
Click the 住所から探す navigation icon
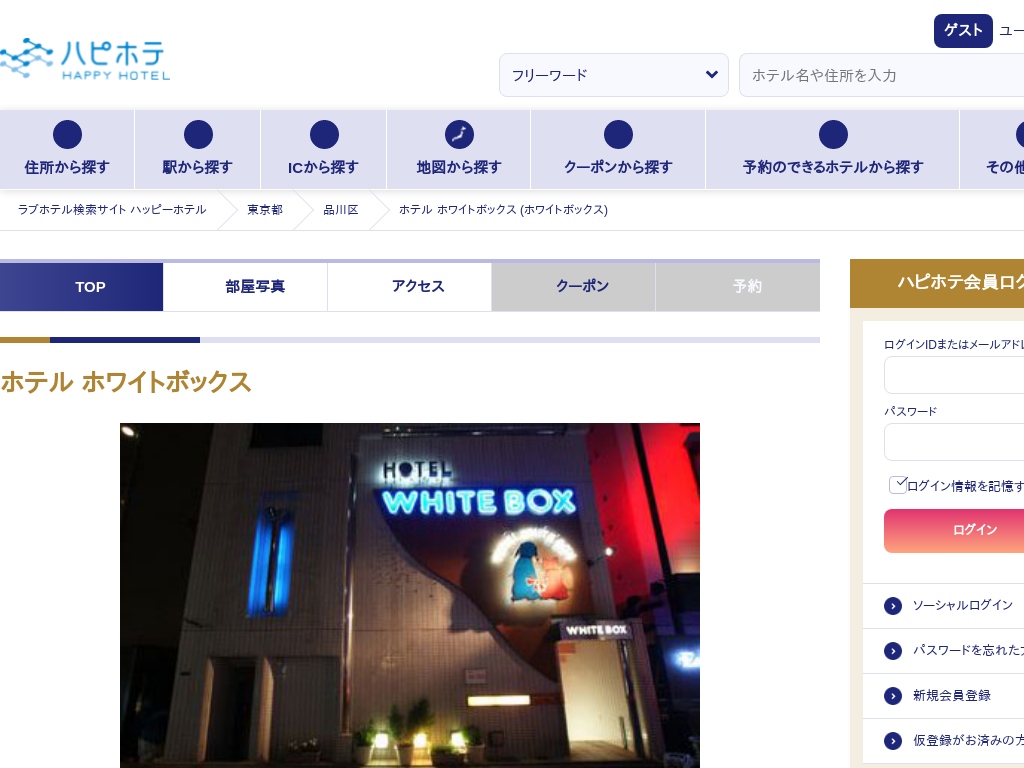pyautogui.click(x=67, y=135)
